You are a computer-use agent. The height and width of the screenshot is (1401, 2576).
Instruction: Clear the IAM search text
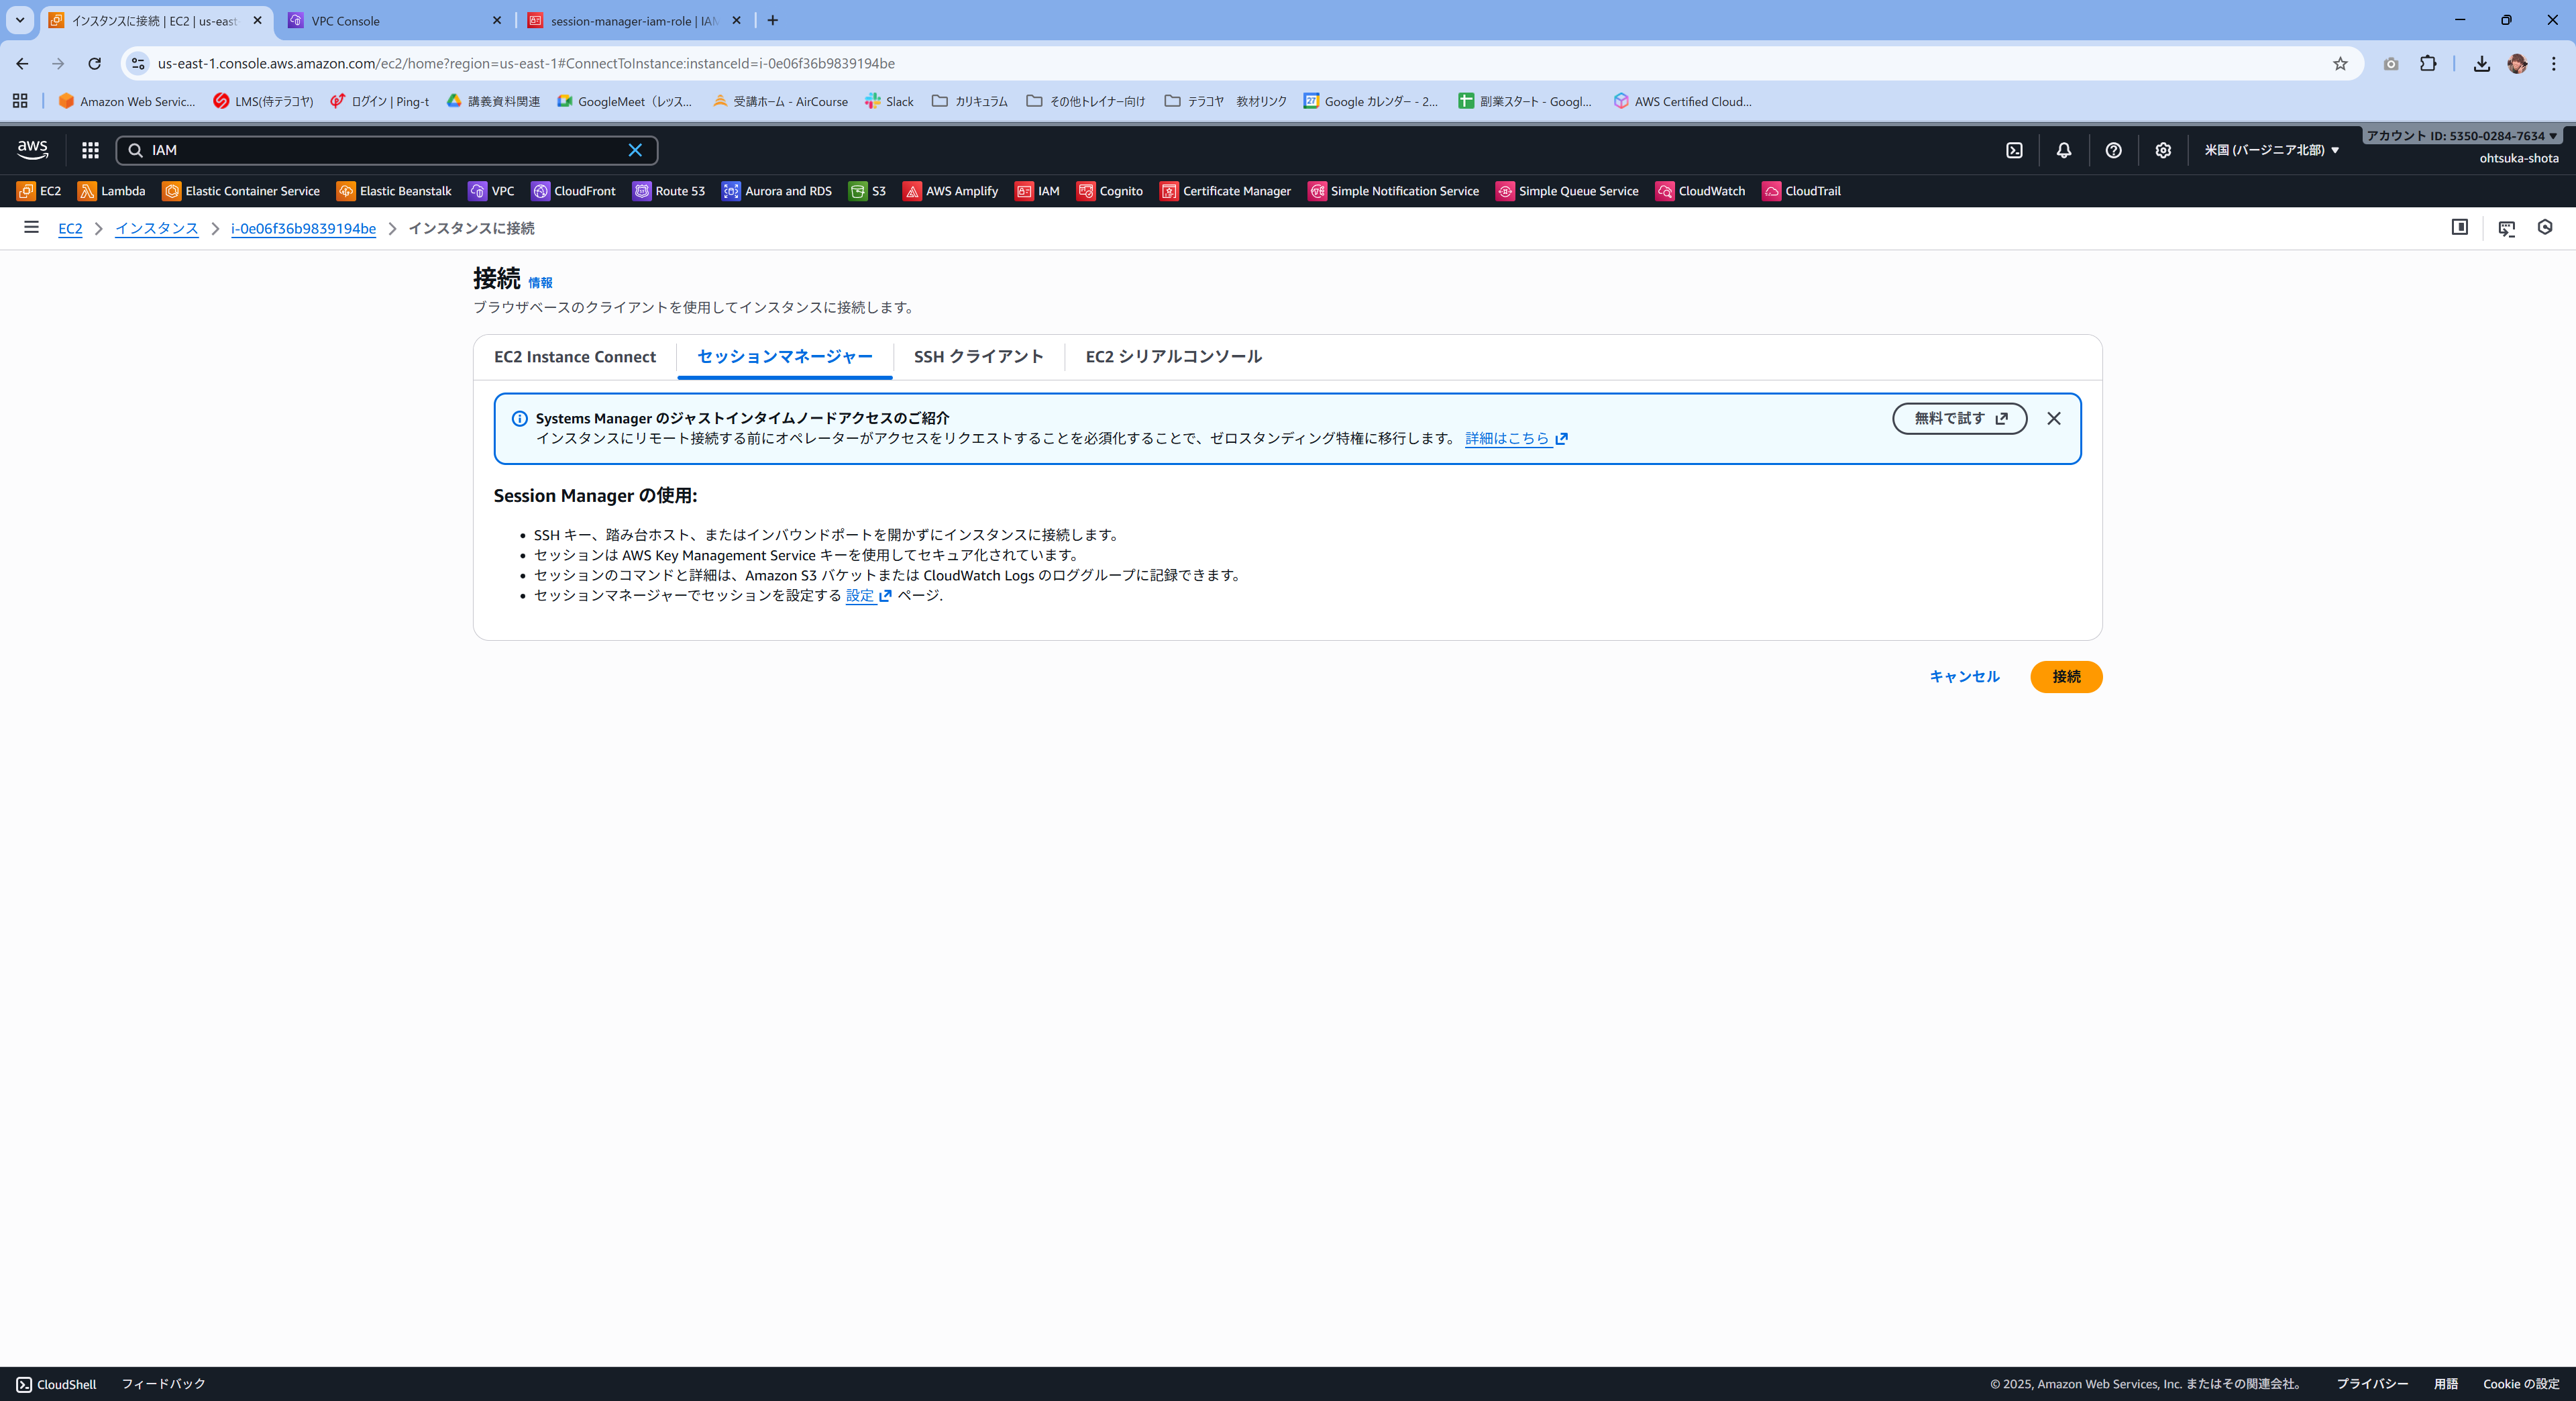click(x=635, y=150)
